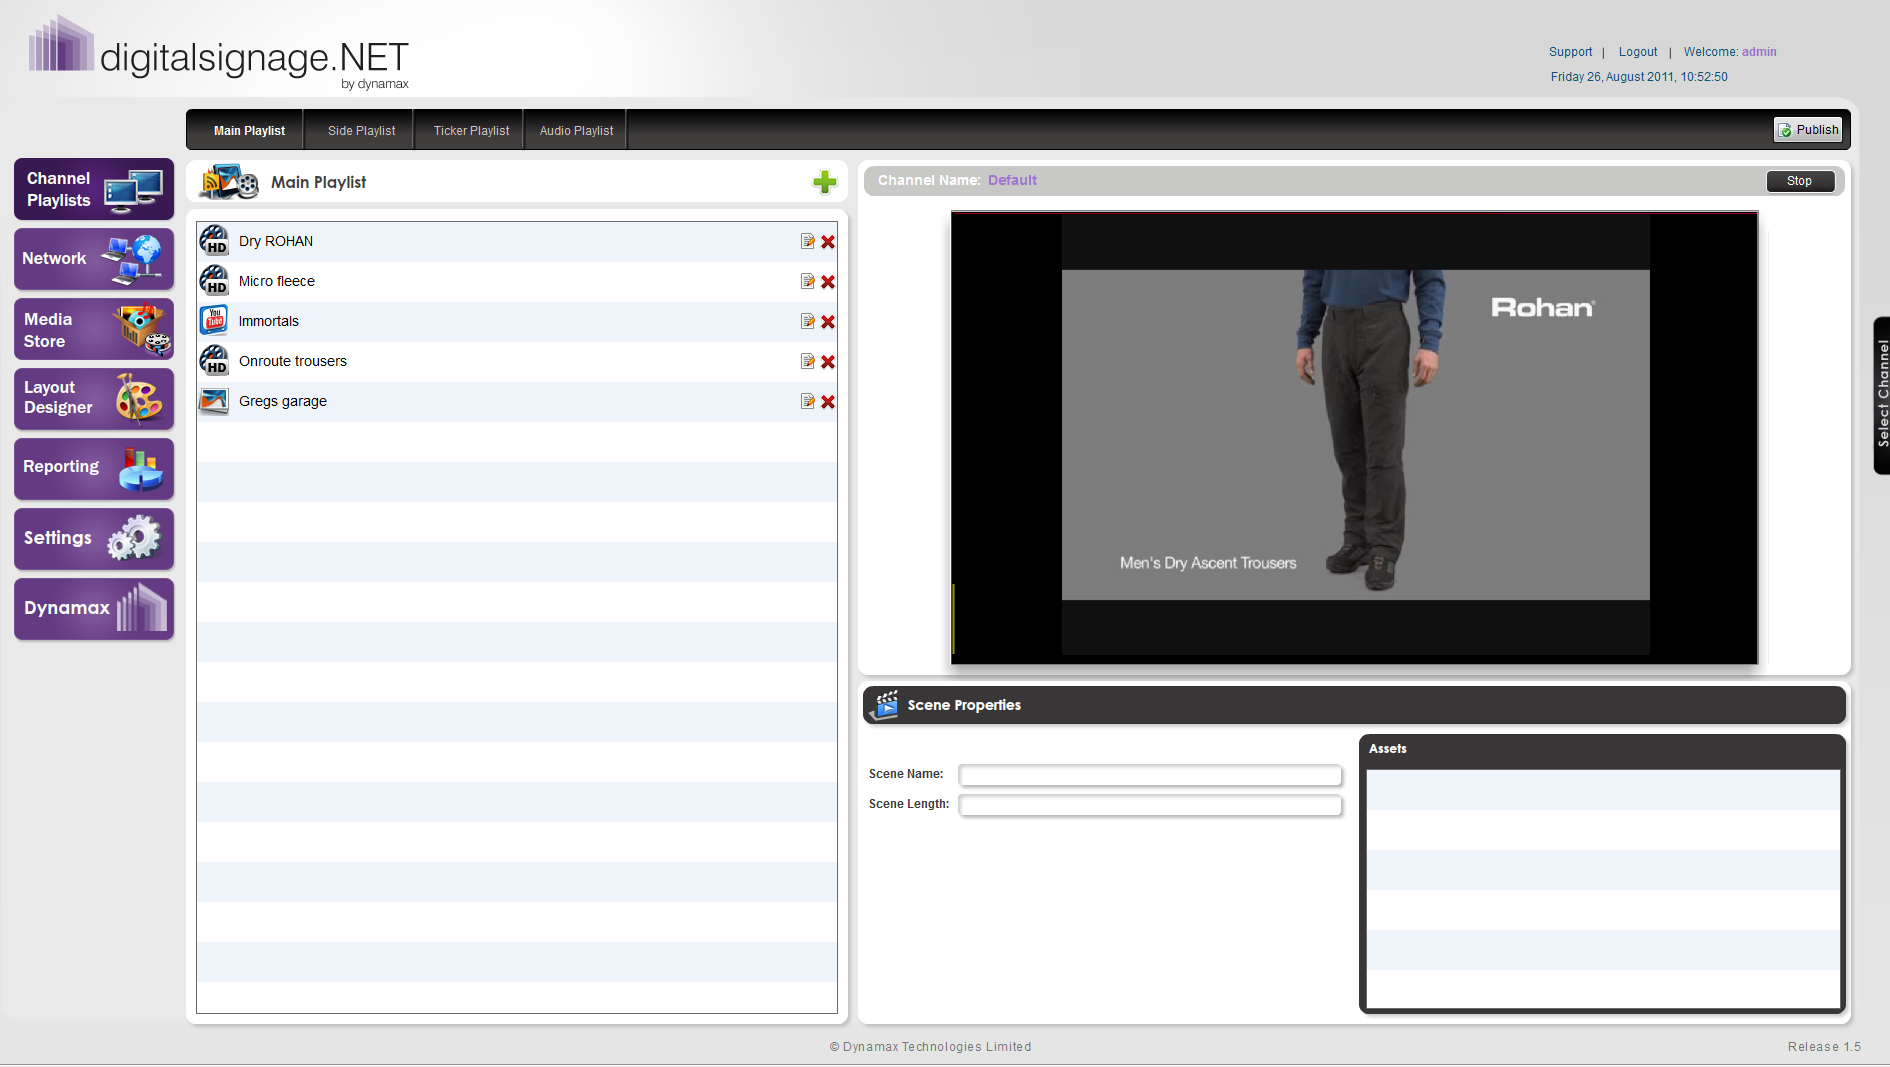Switch to the Side Playlist tab
This screenshot has width=1890, height=1067.
point(361,130)
